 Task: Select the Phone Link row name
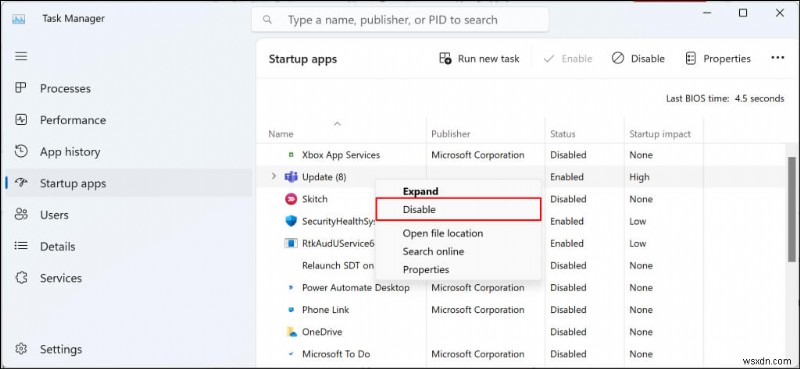tap(326, 310)
